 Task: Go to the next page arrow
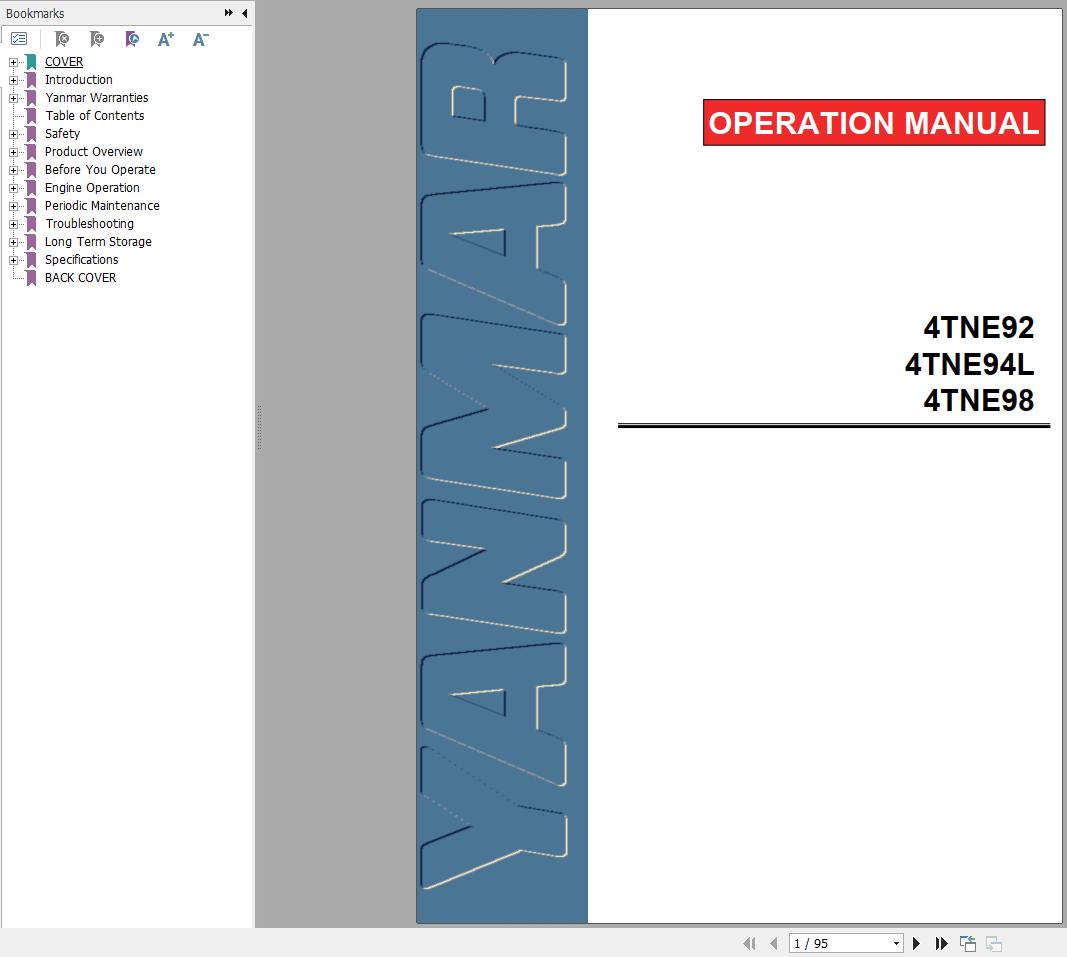point(916,943)
